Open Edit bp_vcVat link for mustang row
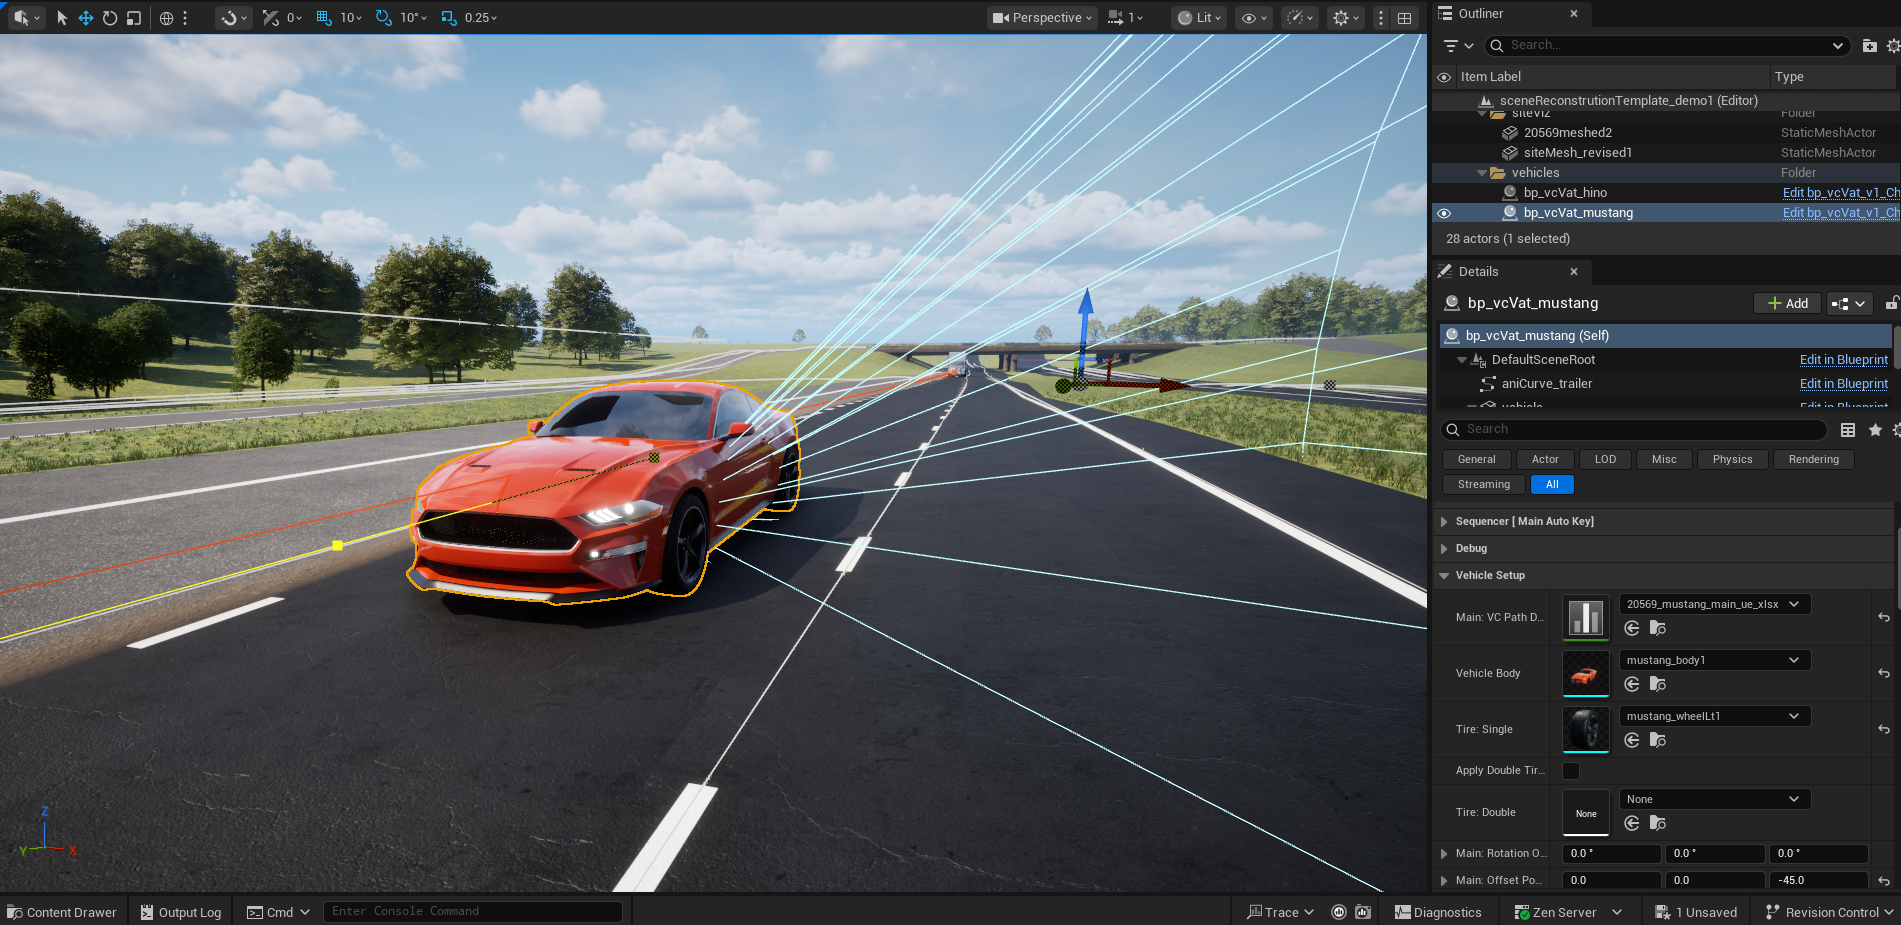This screenshot has width=1901, height=925. 1841,213
